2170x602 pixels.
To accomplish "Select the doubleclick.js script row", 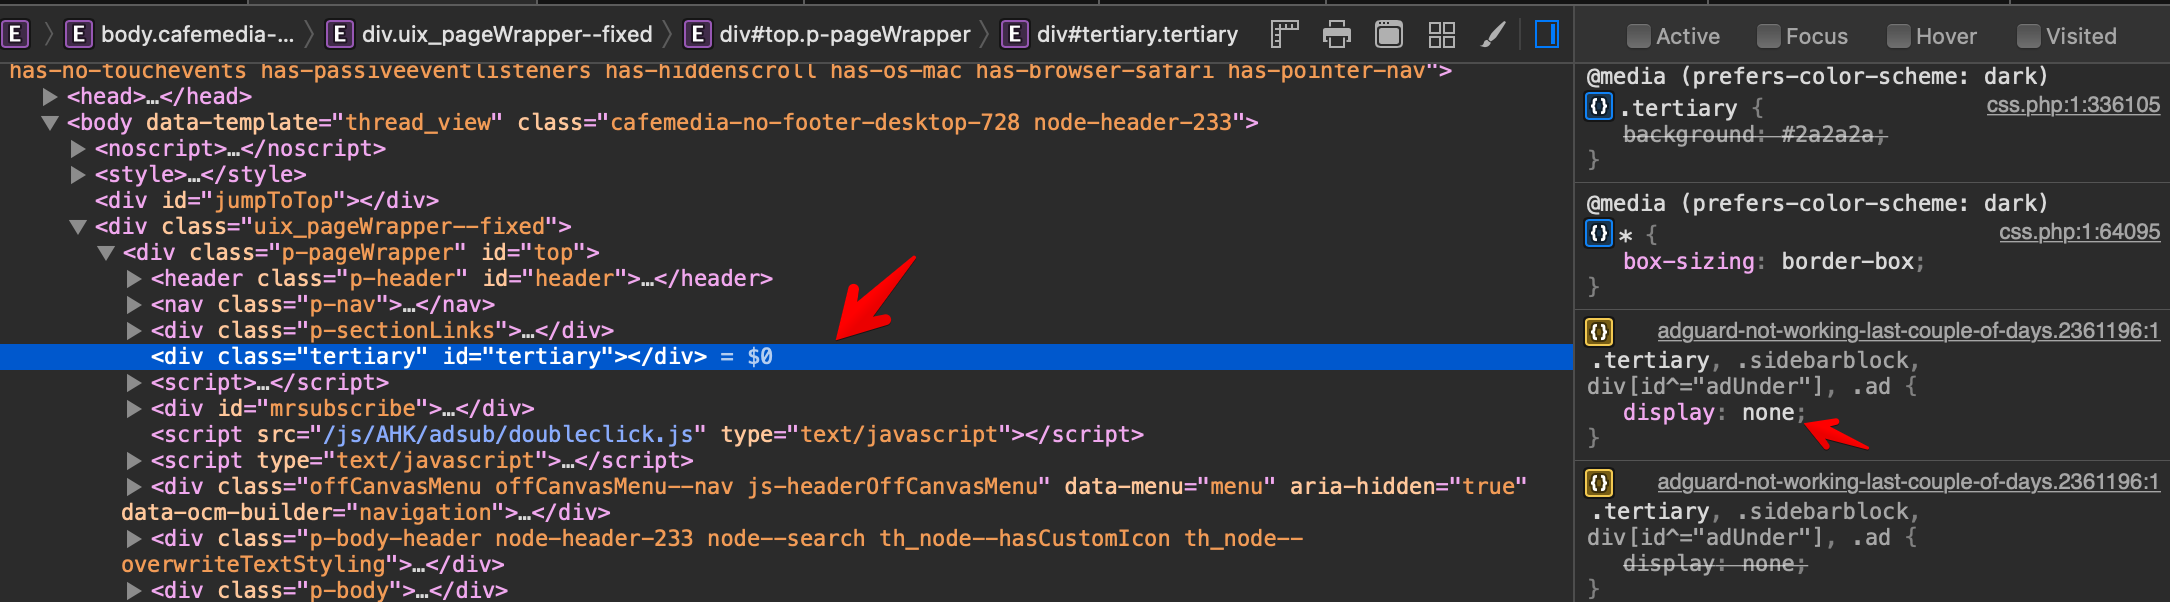I will 647,435.
